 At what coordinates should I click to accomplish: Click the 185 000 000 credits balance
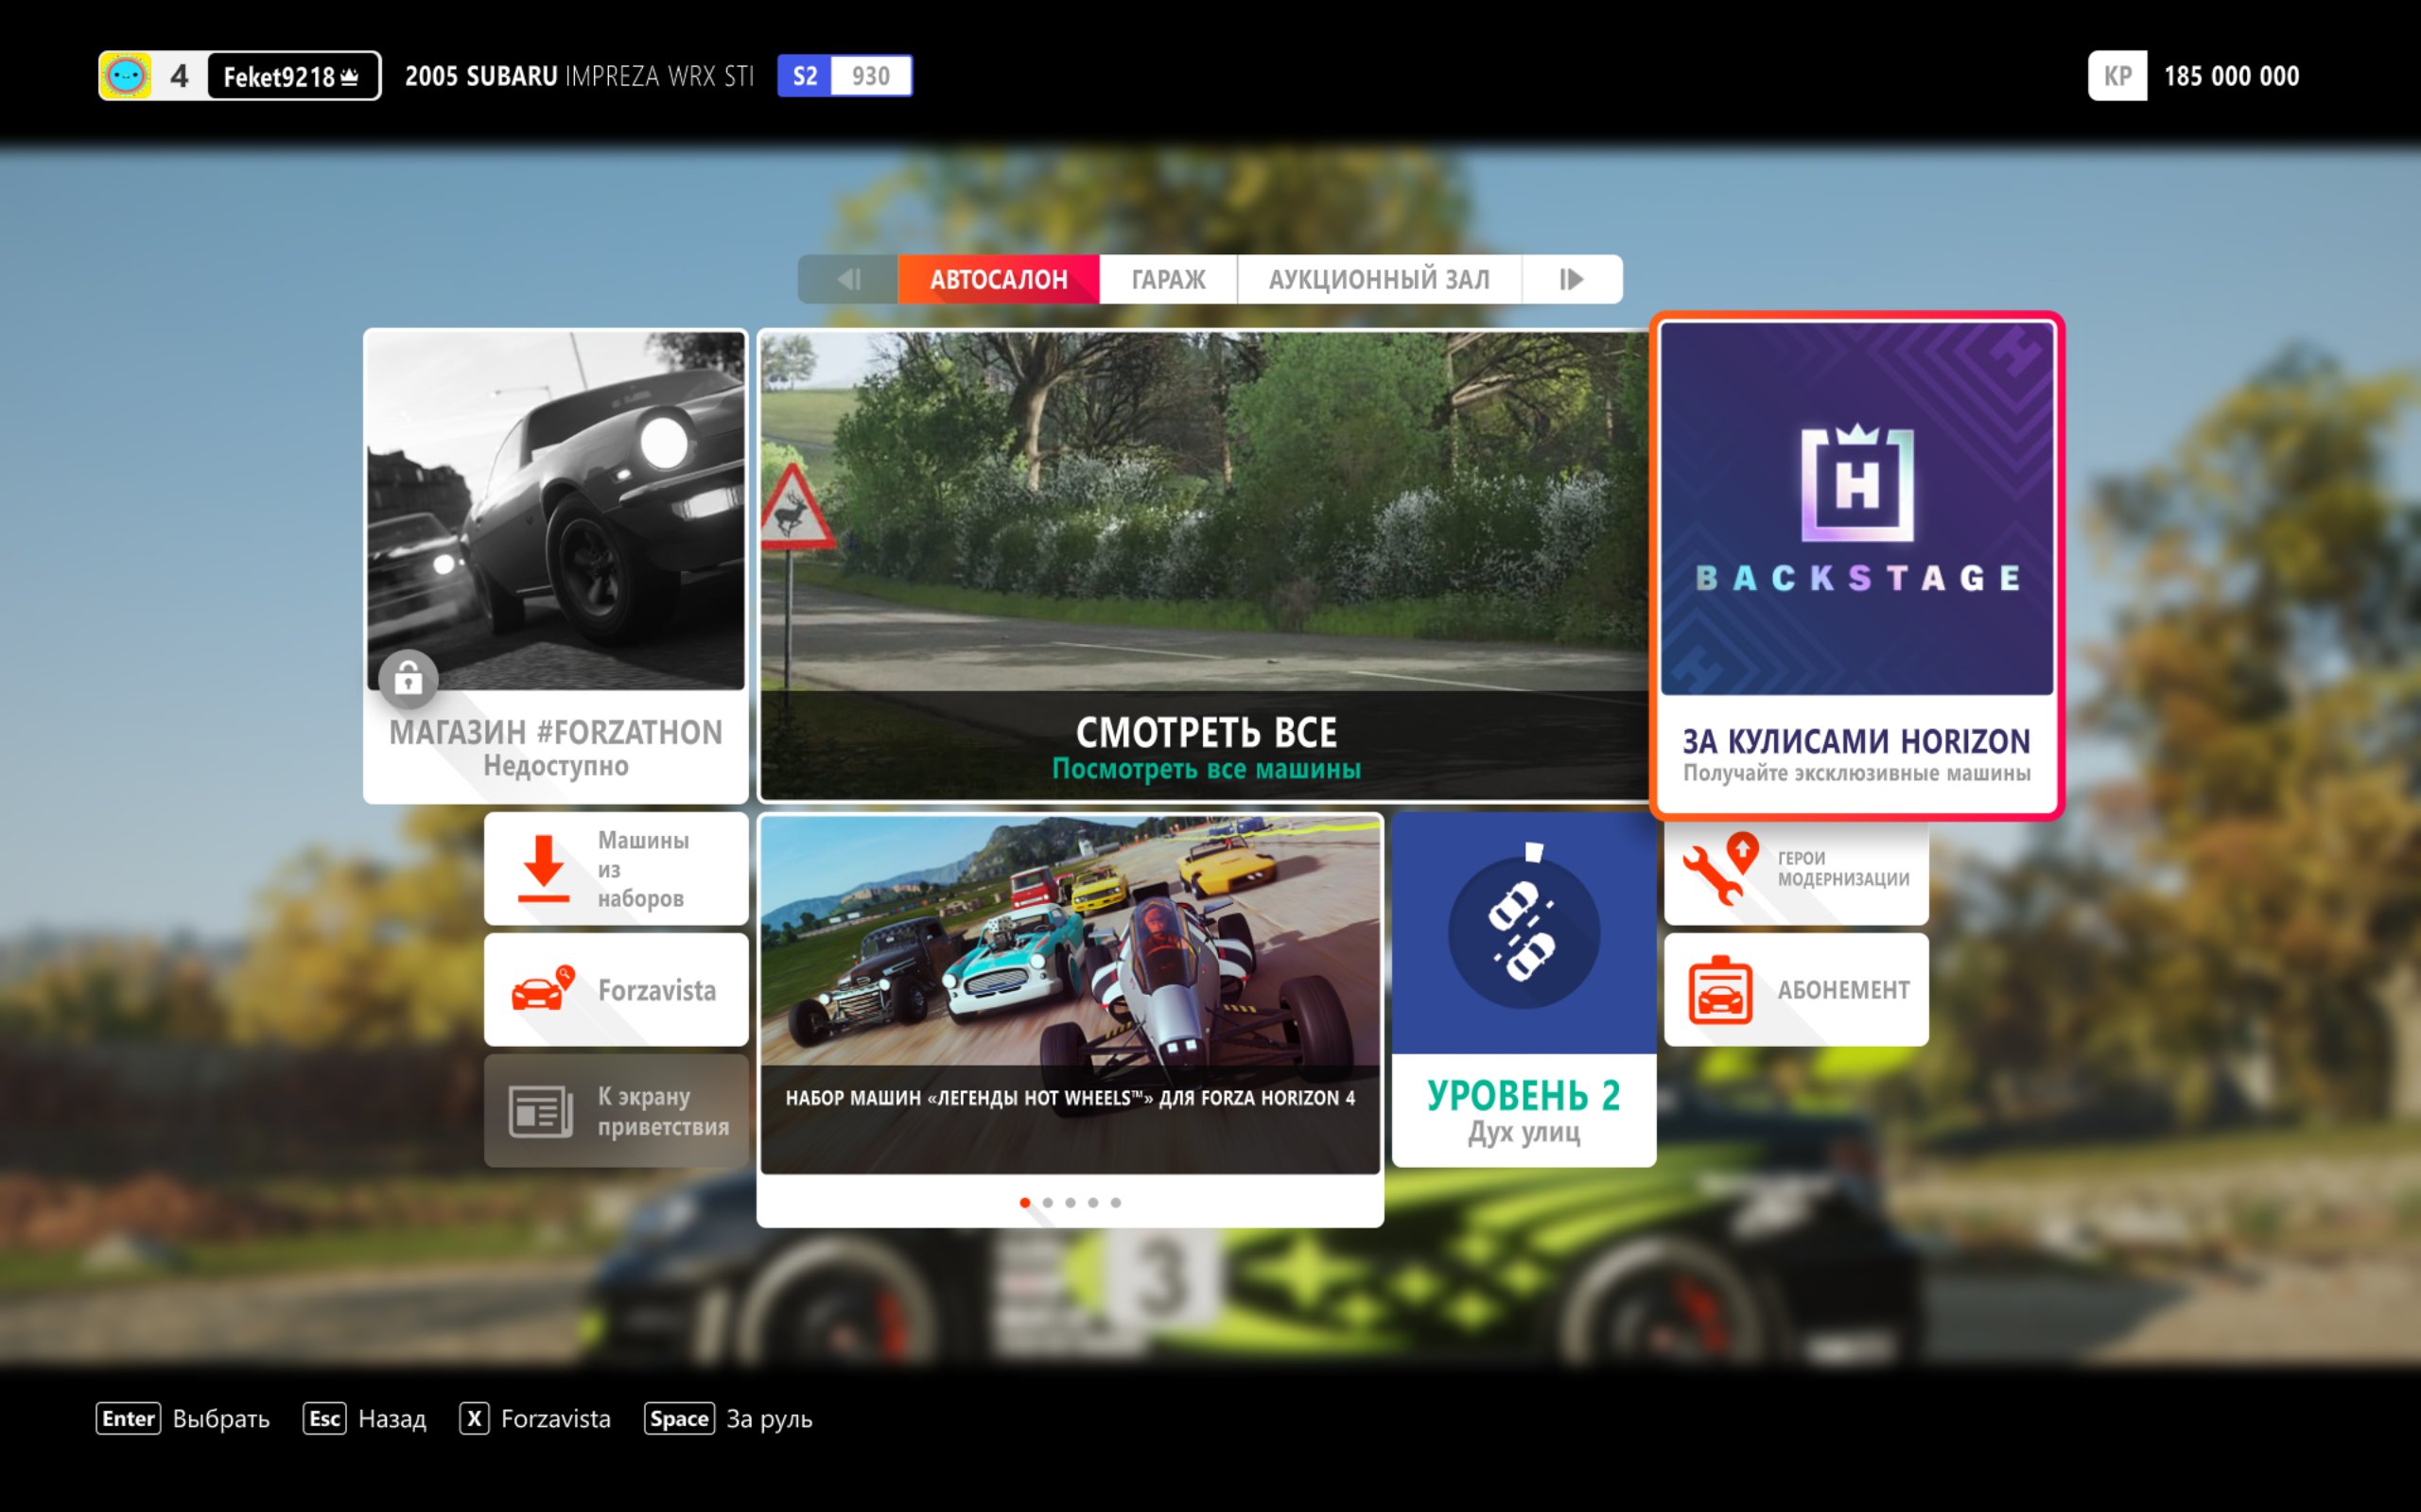click(2231, 76)
